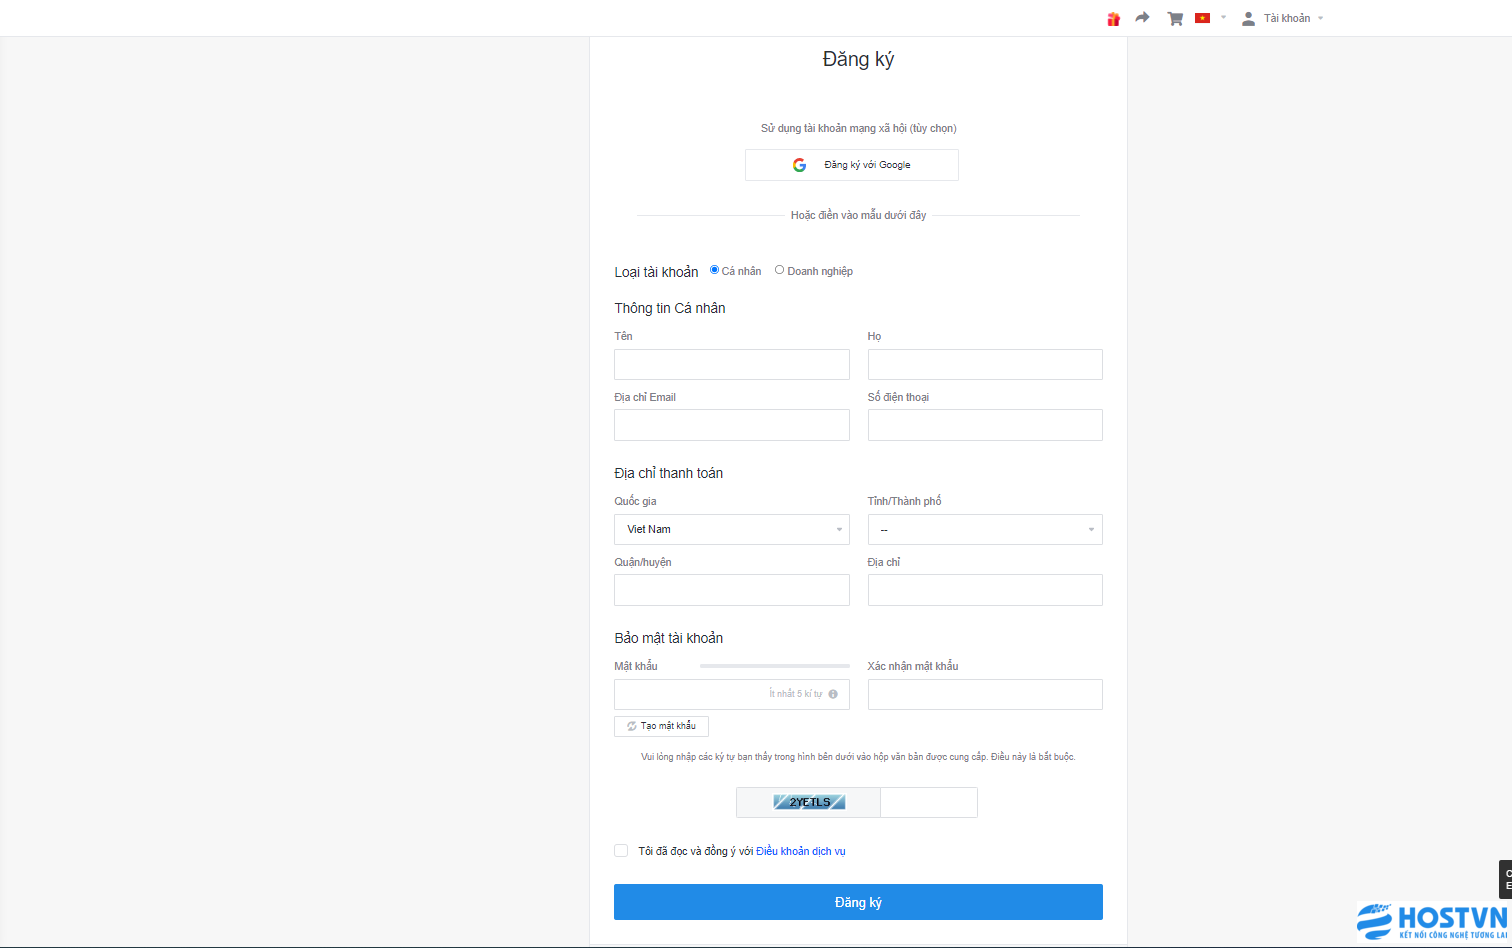Click the captcha text input box
The image size is (1512, 948).
tap(929, 802)
